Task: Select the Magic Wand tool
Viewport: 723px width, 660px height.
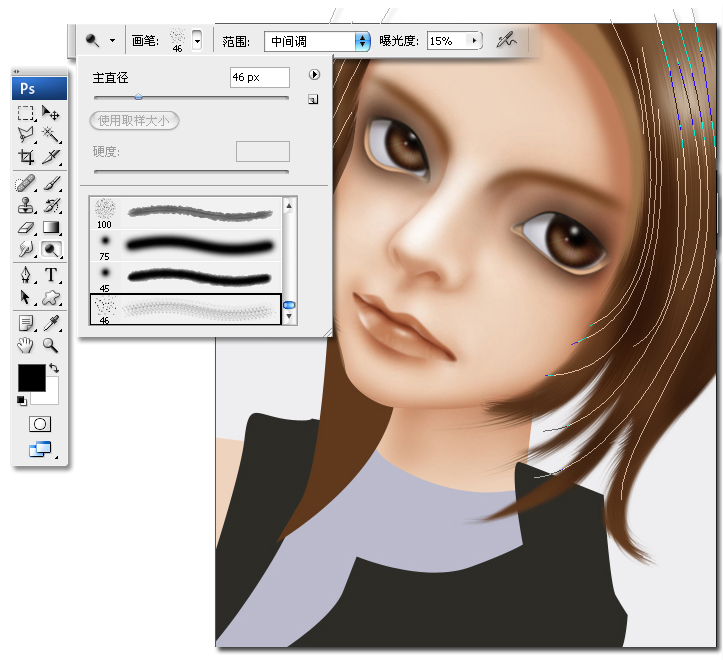Action: 51,135
